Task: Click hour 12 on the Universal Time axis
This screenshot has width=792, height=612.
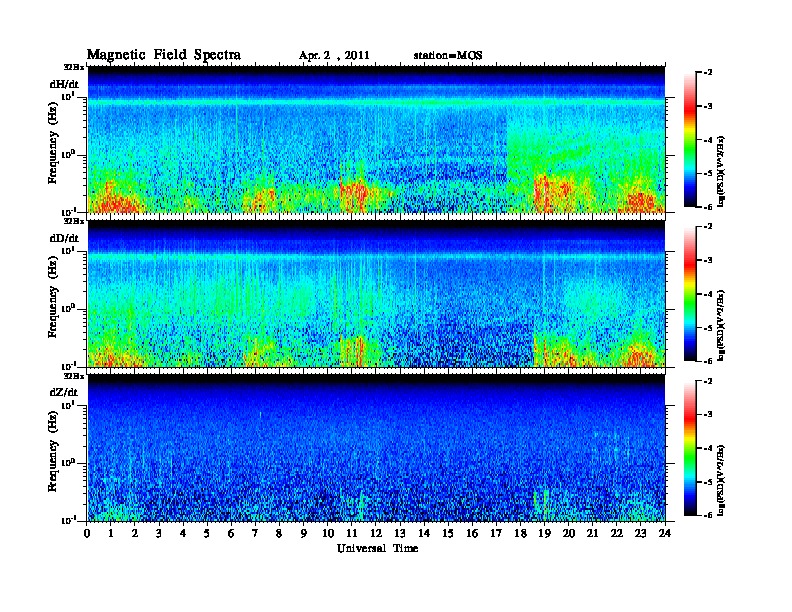Action: pos(376,533)
